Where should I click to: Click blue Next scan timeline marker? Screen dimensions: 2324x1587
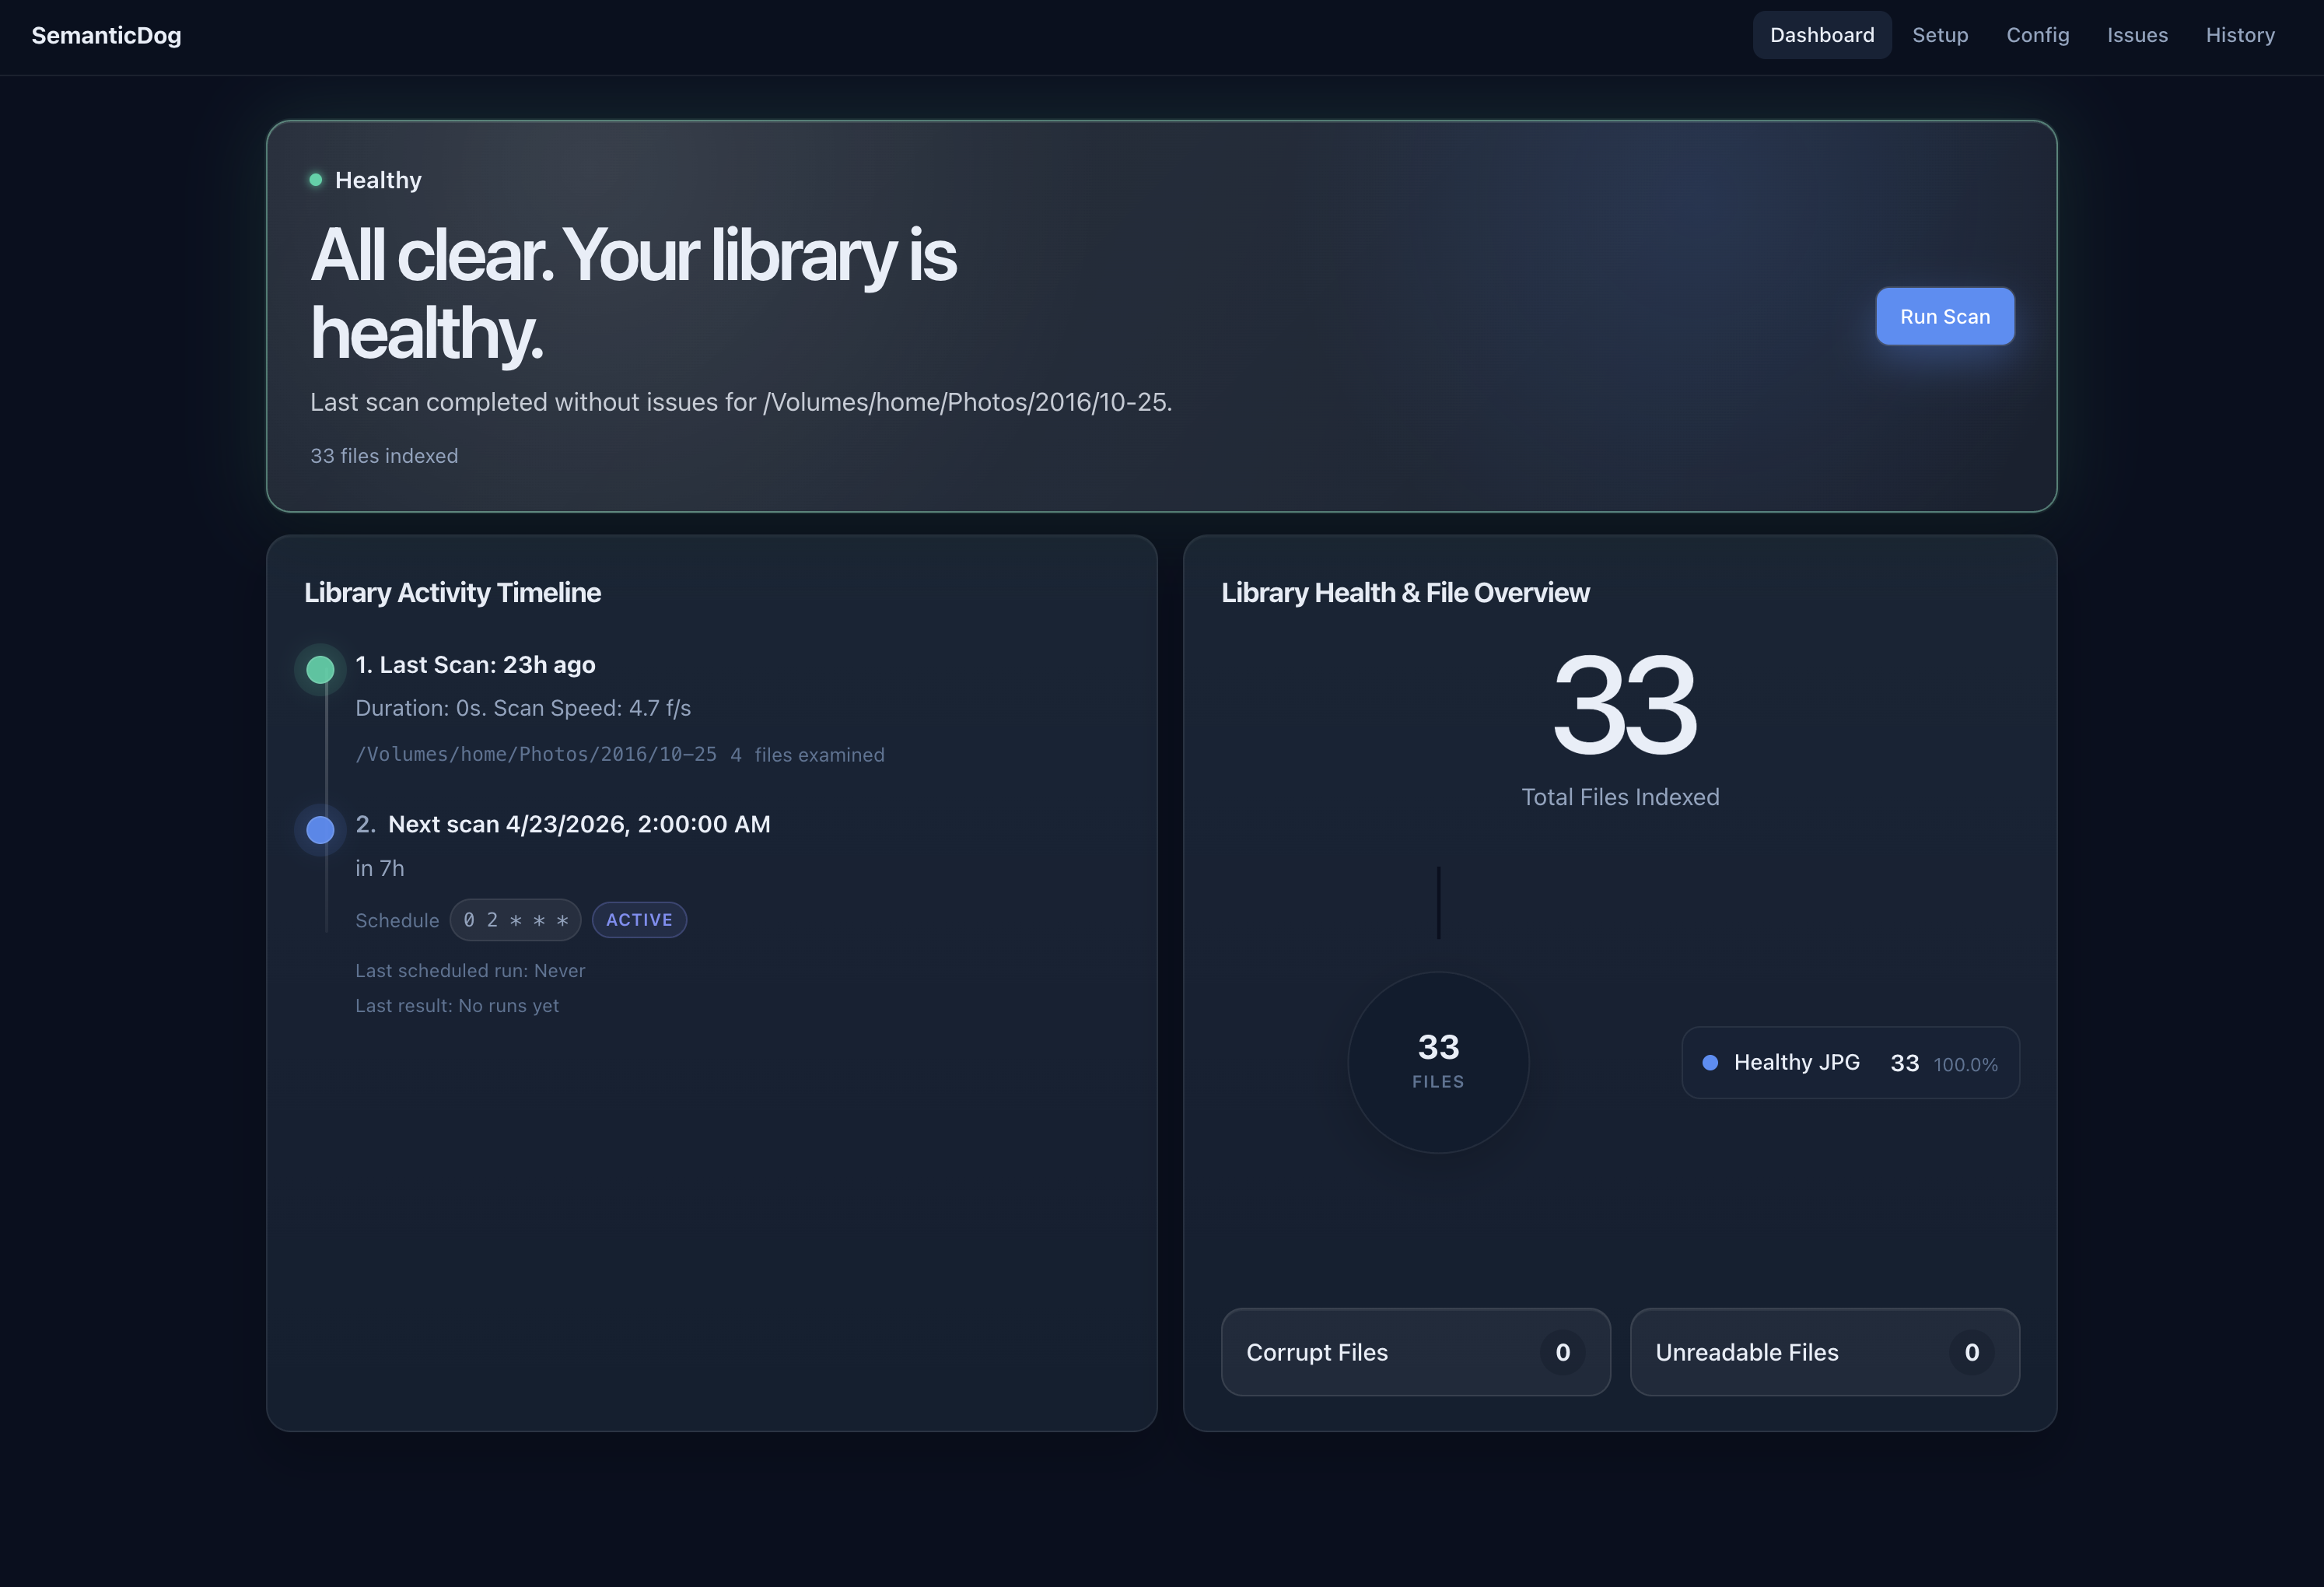(x=320, y=829)
